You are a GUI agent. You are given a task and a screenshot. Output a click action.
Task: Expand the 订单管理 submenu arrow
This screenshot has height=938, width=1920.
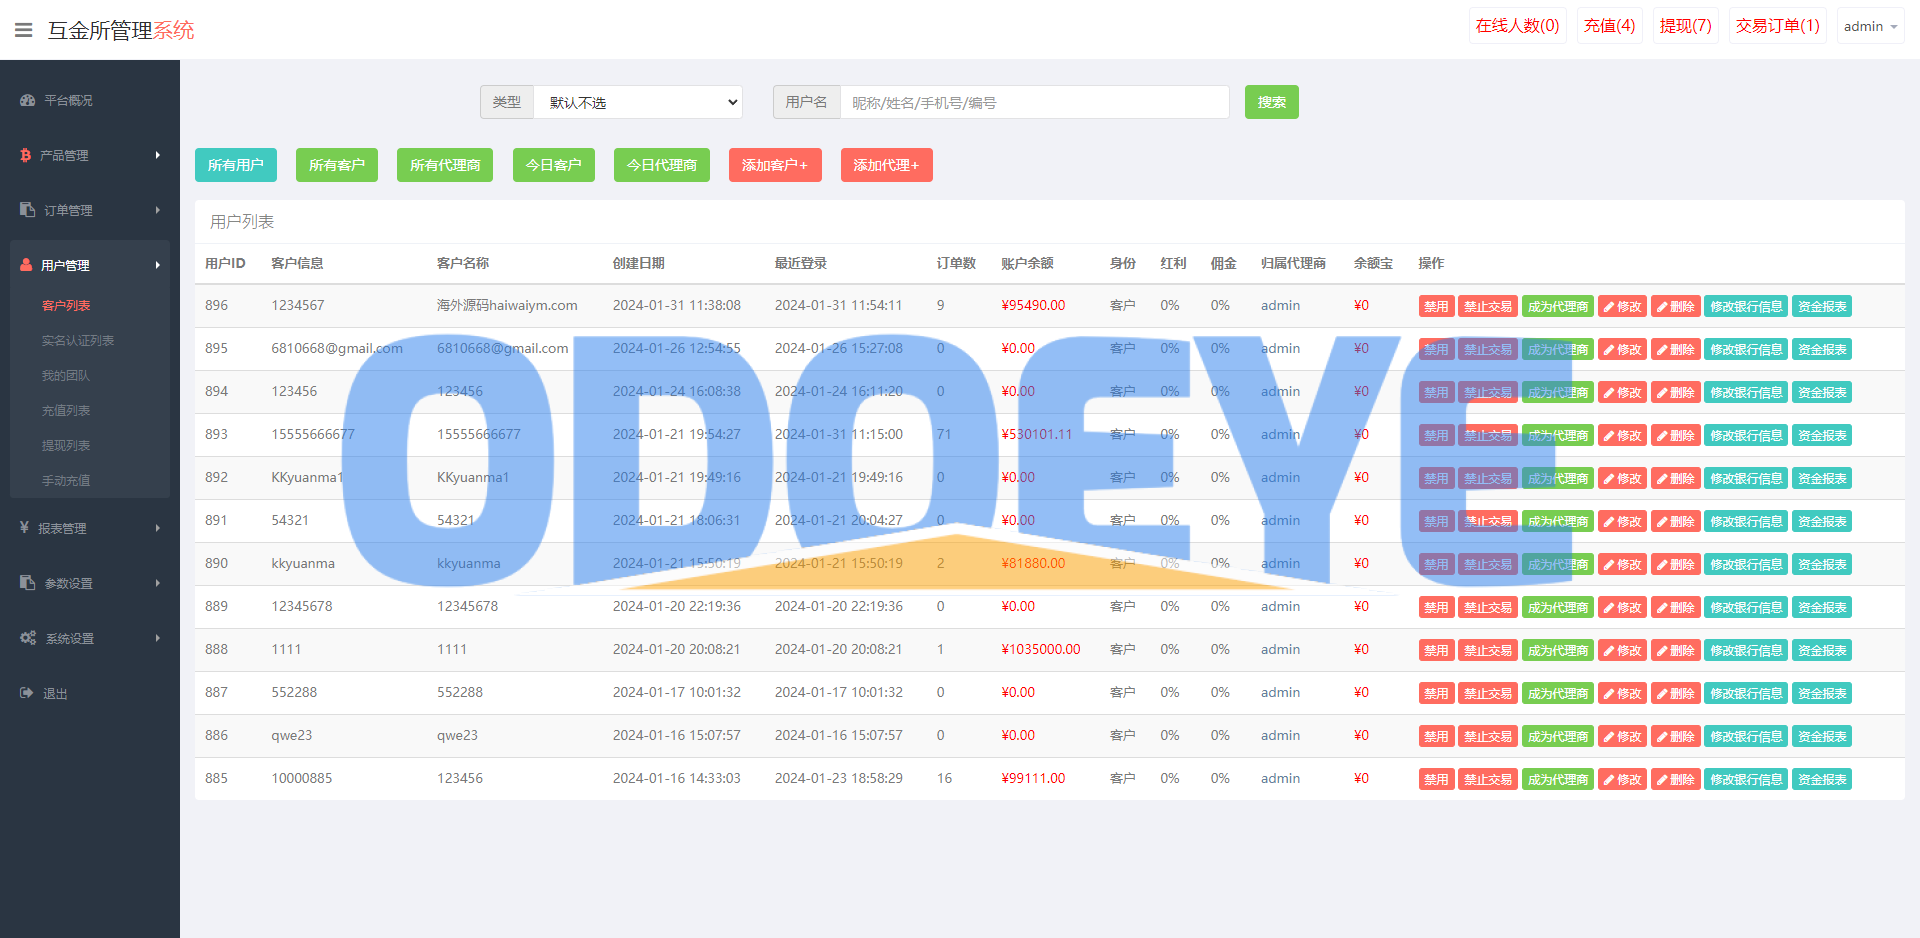pyautogui.click(x=158, y=210)
